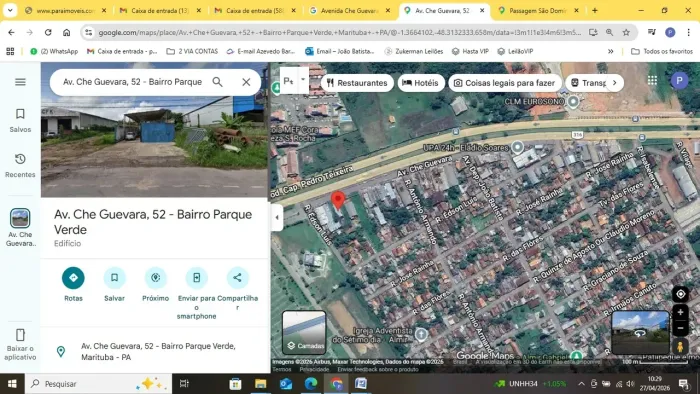
Task: Select the Transporte filter chip
Action: [588, 83]
